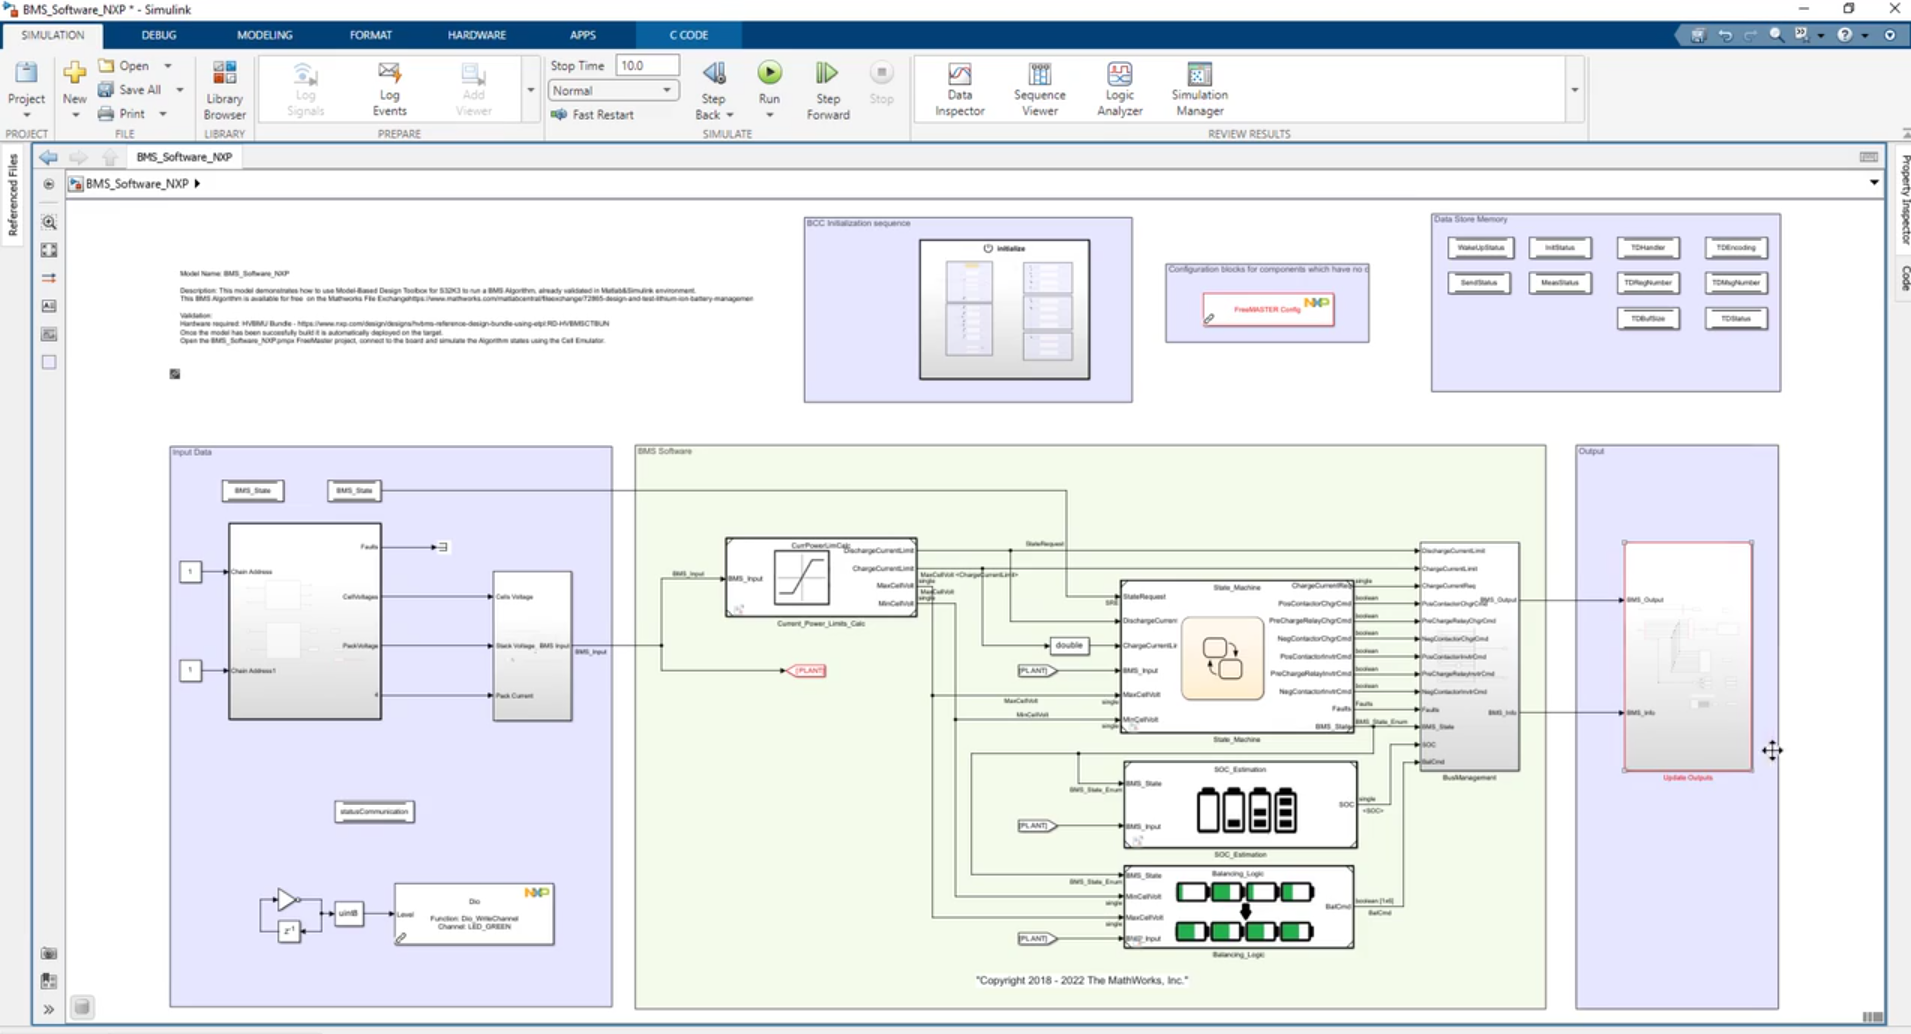Click the Stop Time input field
This screenshot has width=1911, height=1034.
(647, 64)
